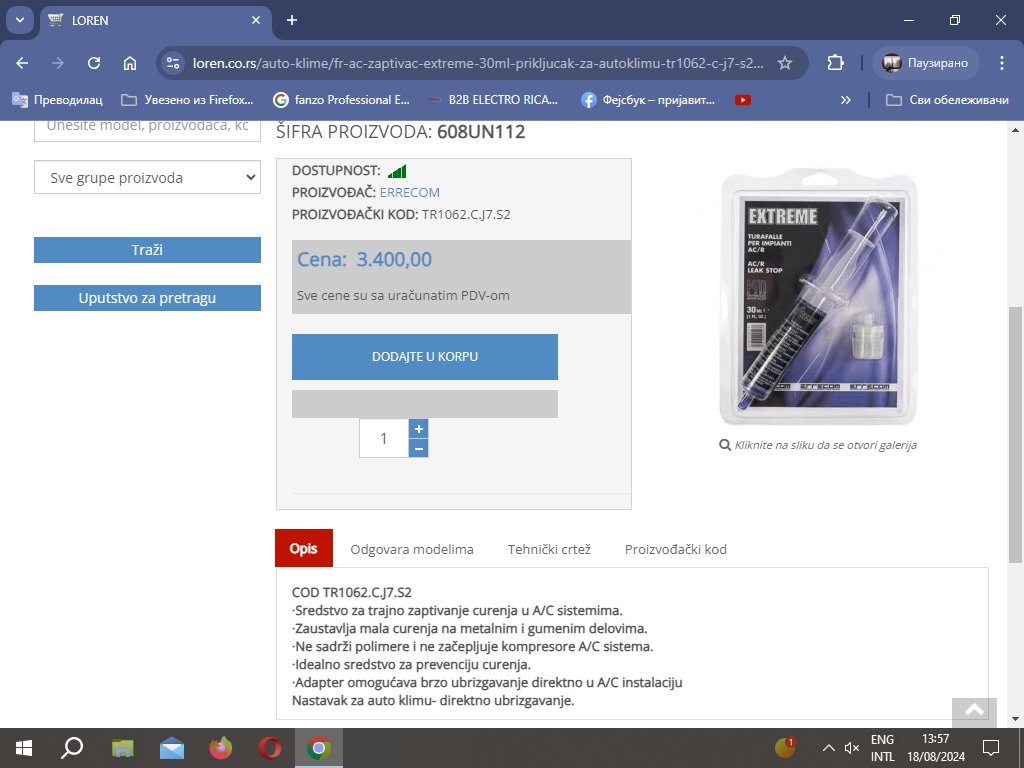Open the Opera browser in the taskbar

[x=269, y=747]
